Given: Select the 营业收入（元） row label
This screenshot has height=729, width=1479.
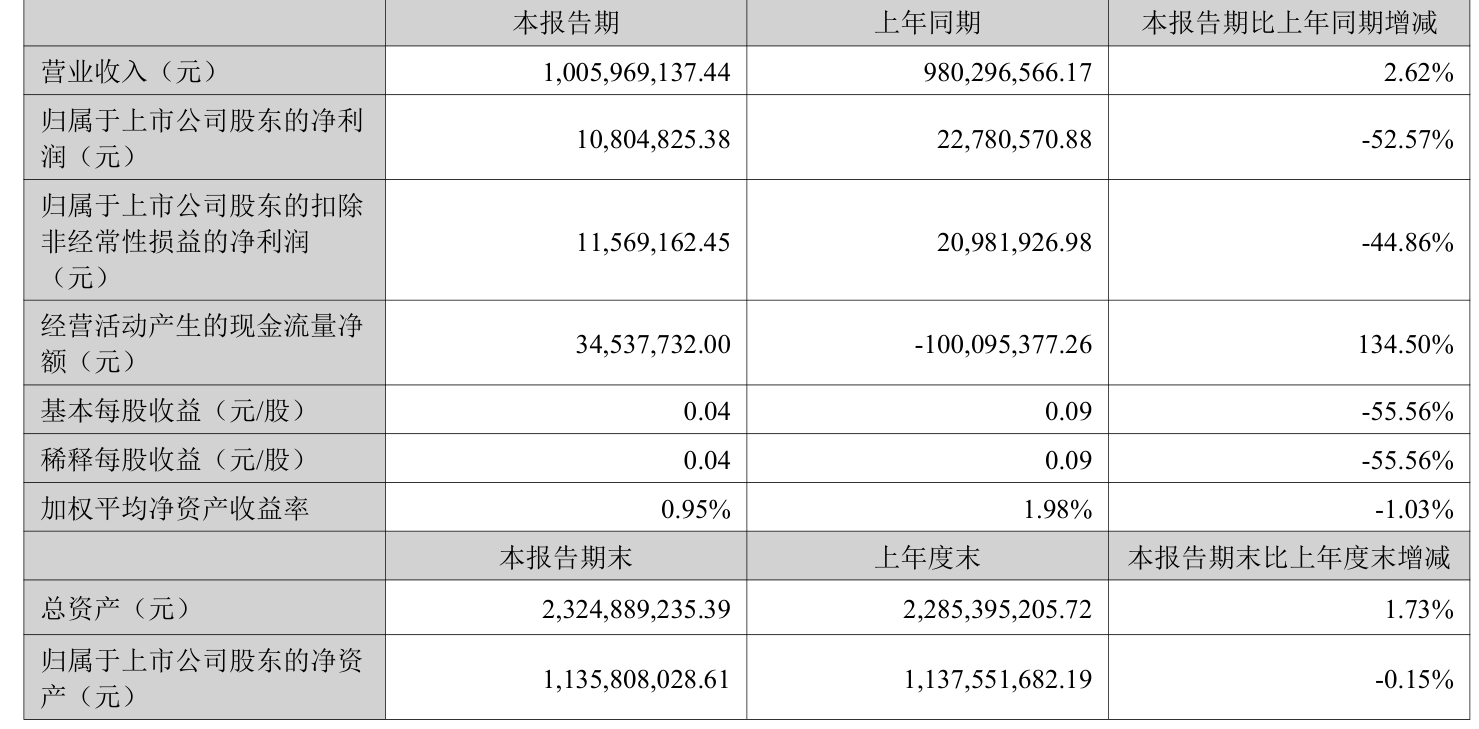Looking at the screenshot, I should point(129,71).
